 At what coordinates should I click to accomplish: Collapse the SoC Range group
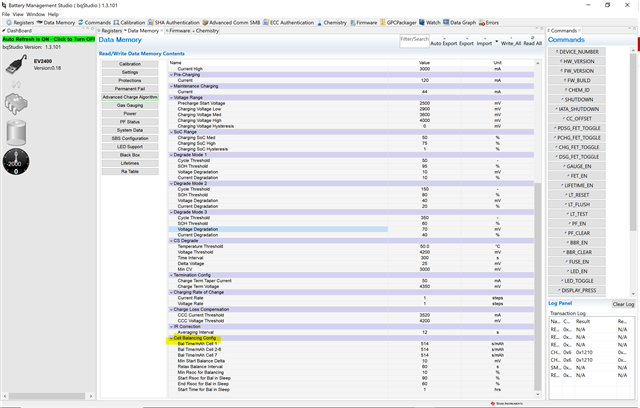click(x=171, y=132)
